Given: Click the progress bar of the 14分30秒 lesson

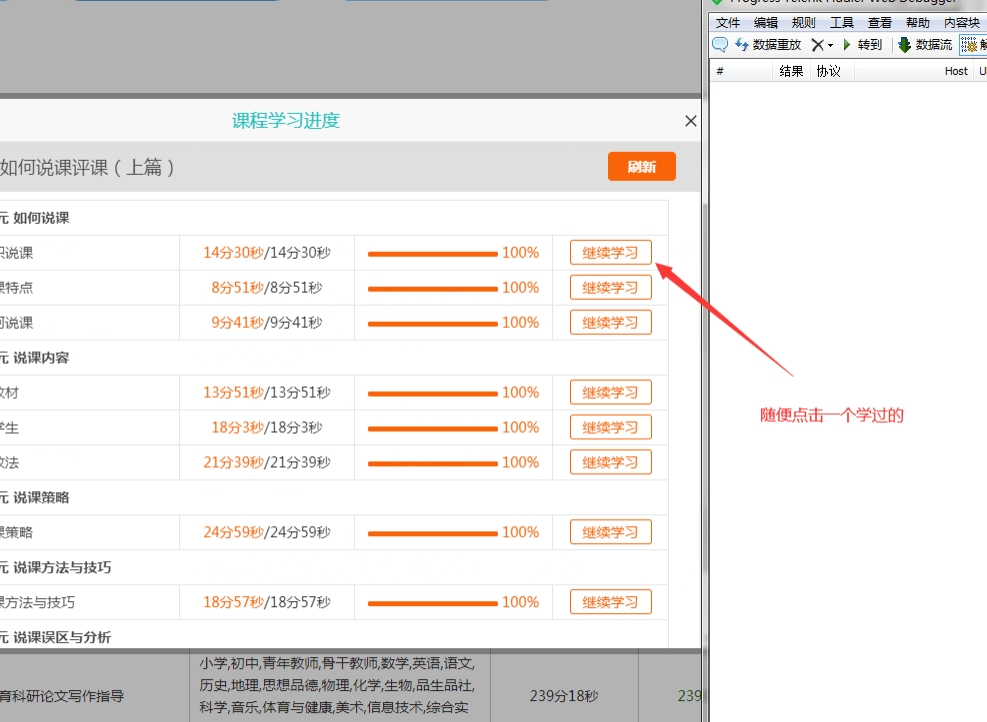Looking at the screenshot, I should tap(432, 254).
